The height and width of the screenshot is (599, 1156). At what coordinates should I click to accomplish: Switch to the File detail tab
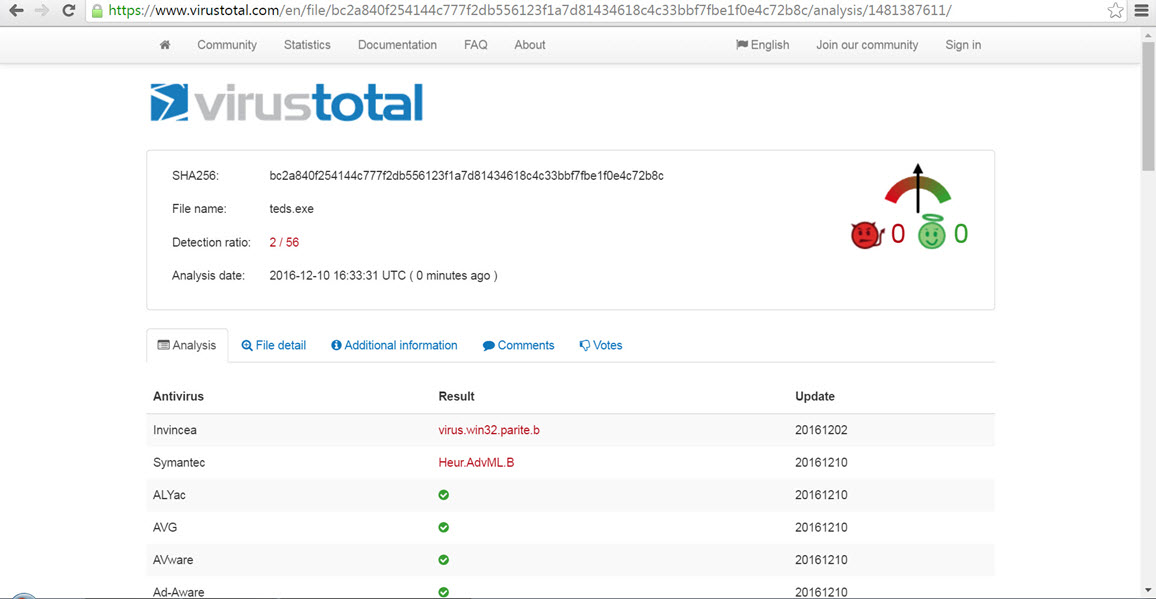click(x=274, y=345)
